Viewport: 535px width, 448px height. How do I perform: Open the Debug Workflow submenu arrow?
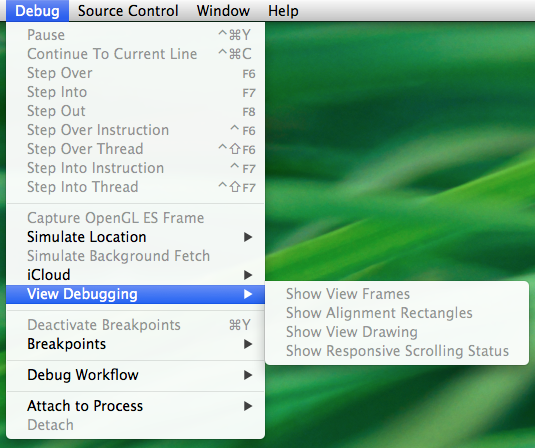(248, 375)
